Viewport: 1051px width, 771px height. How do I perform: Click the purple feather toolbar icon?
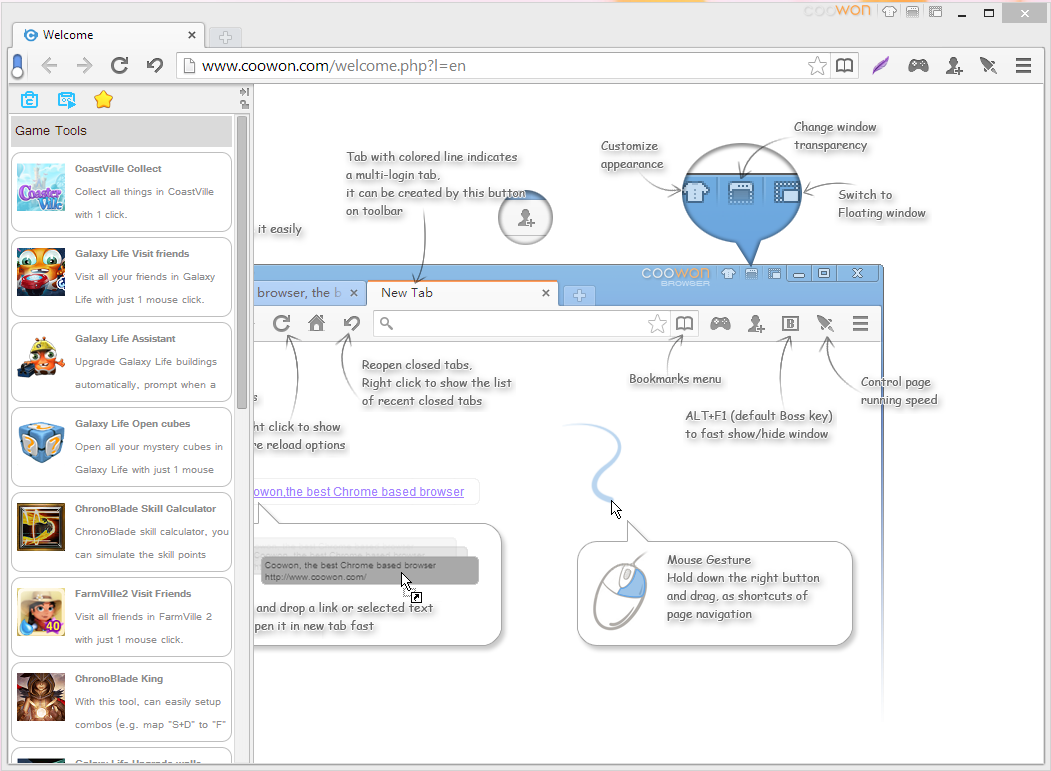pos(881,66)
